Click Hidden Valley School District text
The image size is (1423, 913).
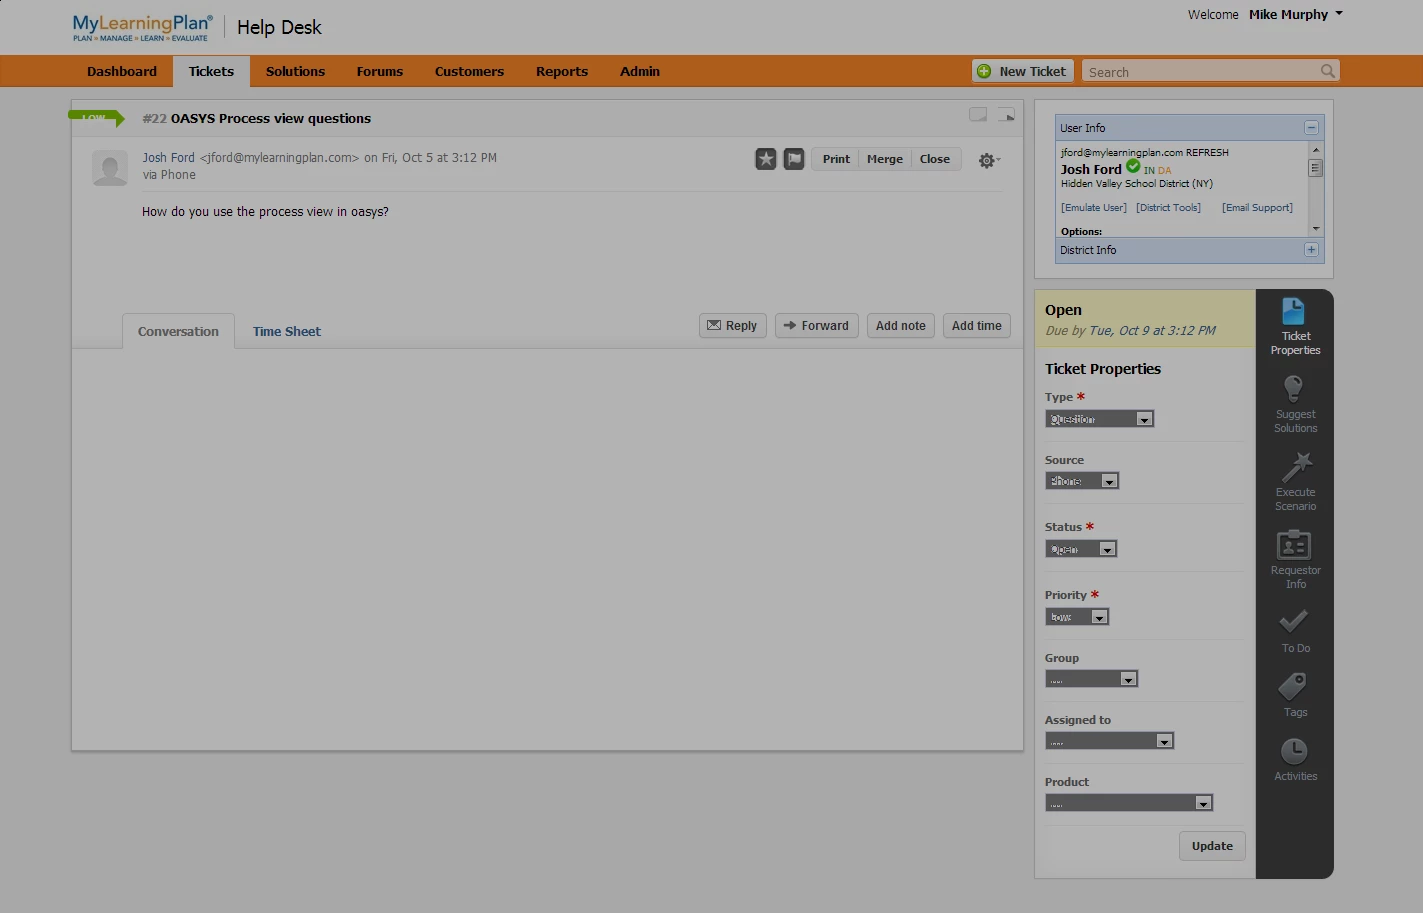coord(1136,184)
